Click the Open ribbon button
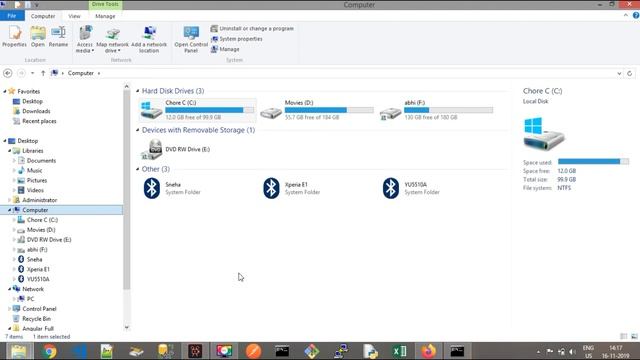640x360 pixels. (x=38, y=36)
